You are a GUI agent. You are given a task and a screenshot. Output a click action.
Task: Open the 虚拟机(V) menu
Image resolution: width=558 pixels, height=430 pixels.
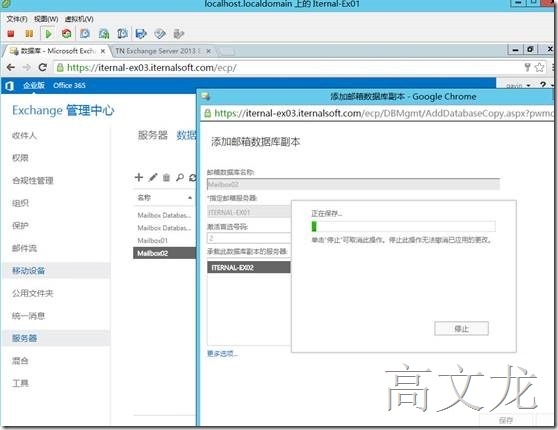(79, 19)
